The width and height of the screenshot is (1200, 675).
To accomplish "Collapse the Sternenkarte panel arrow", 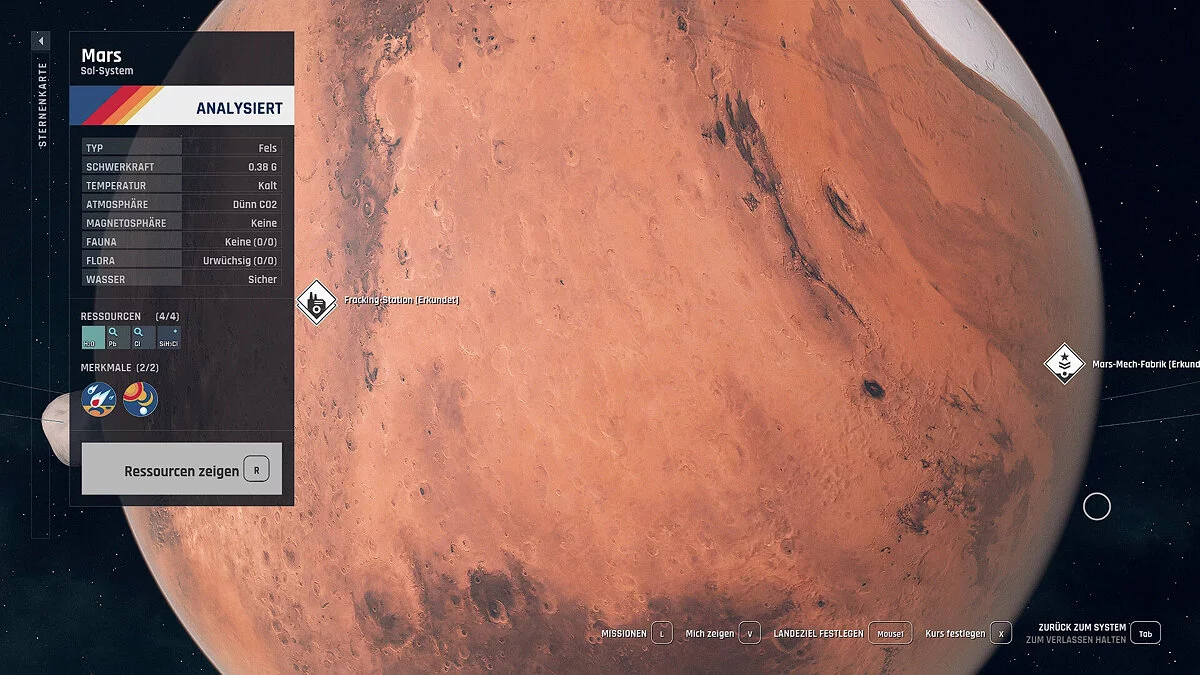I will (x=40, y=41).
